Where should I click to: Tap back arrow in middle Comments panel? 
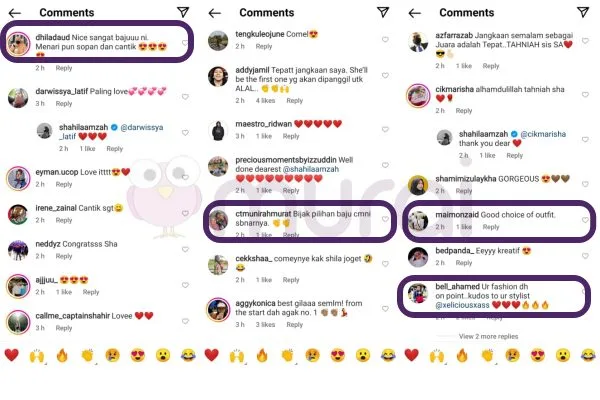click(215, 13)
